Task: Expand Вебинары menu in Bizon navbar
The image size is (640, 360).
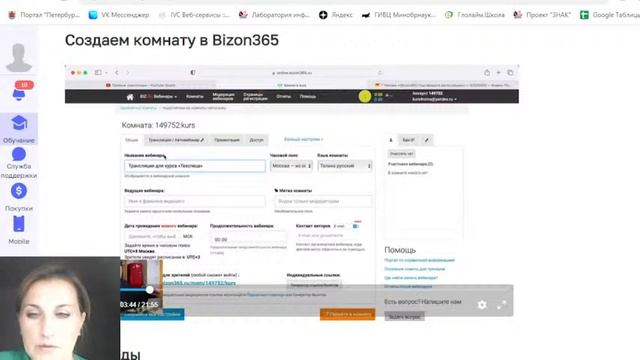Action: click(x=165, y=97)
